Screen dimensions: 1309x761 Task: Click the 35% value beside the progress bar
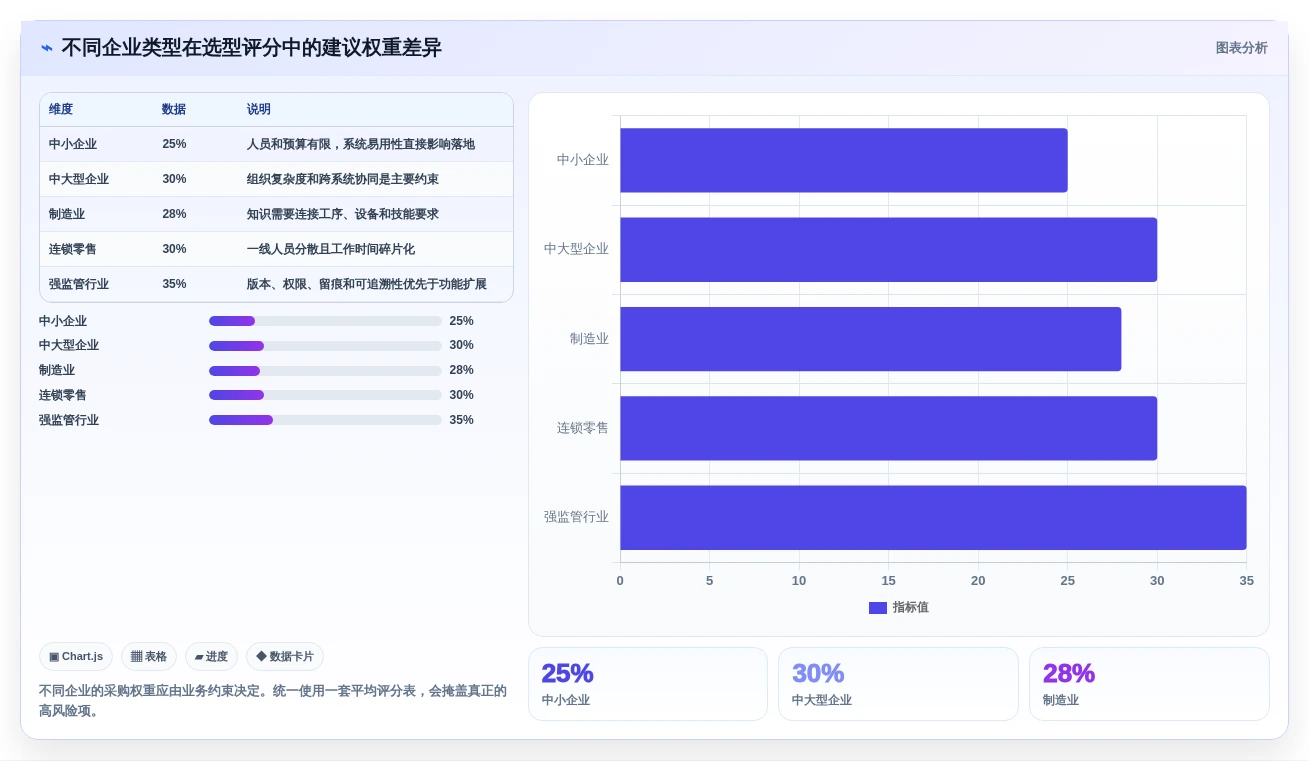click(x=462, y=420)
